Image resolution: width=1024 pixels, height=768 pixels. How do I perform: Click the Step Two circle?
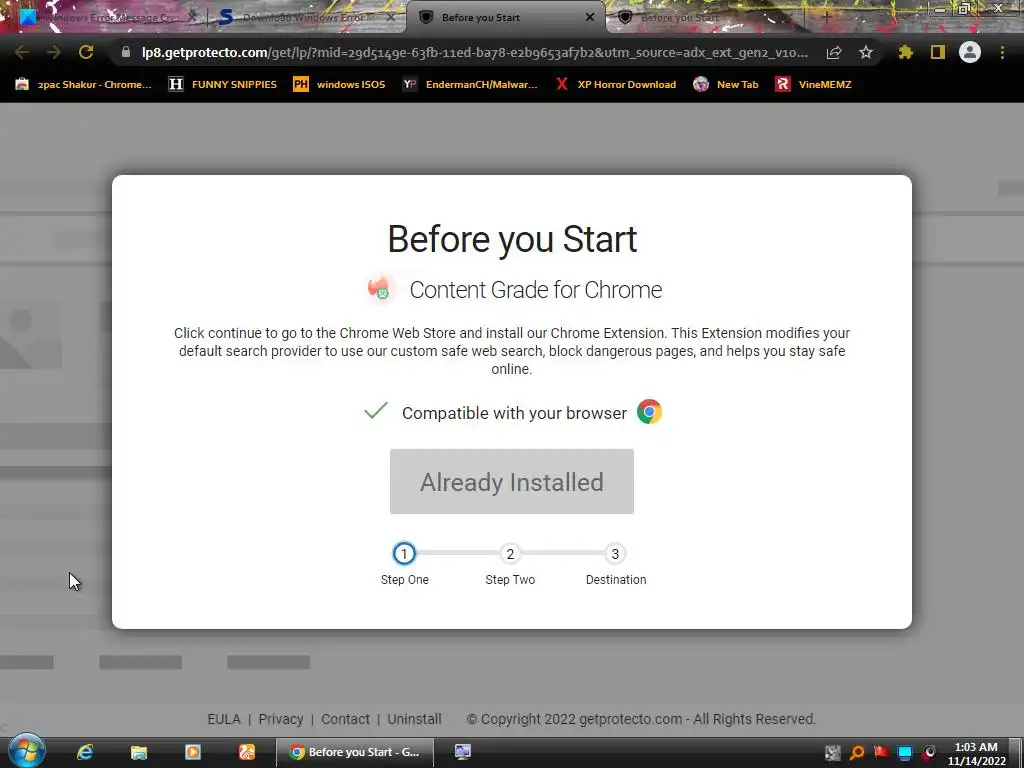pyautogui.click(x=510, y=554)
